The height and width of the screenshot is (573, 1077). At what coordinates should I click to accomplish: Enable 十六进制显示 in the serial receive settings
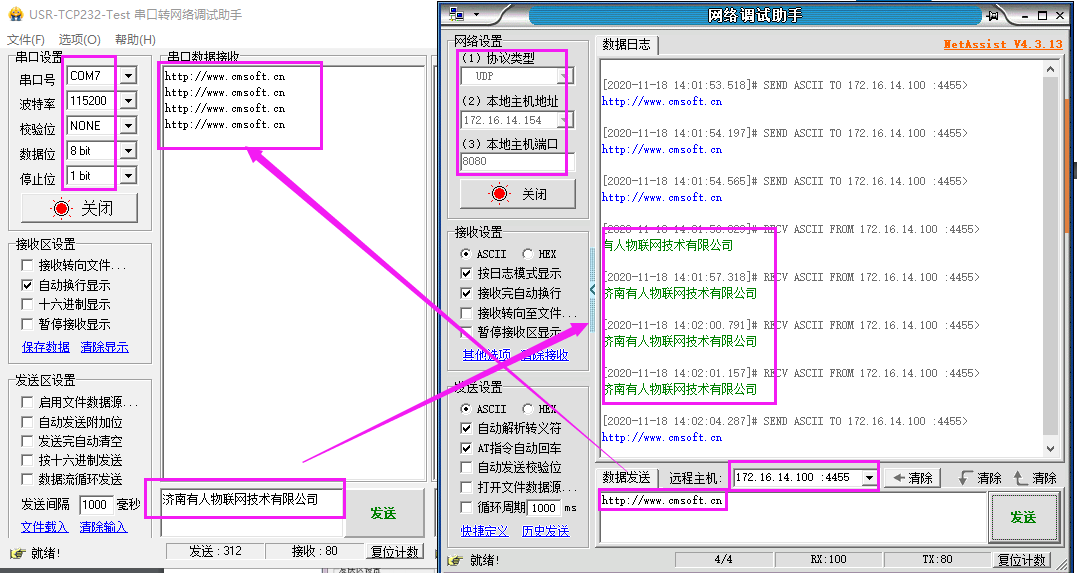tap(28, 304)
